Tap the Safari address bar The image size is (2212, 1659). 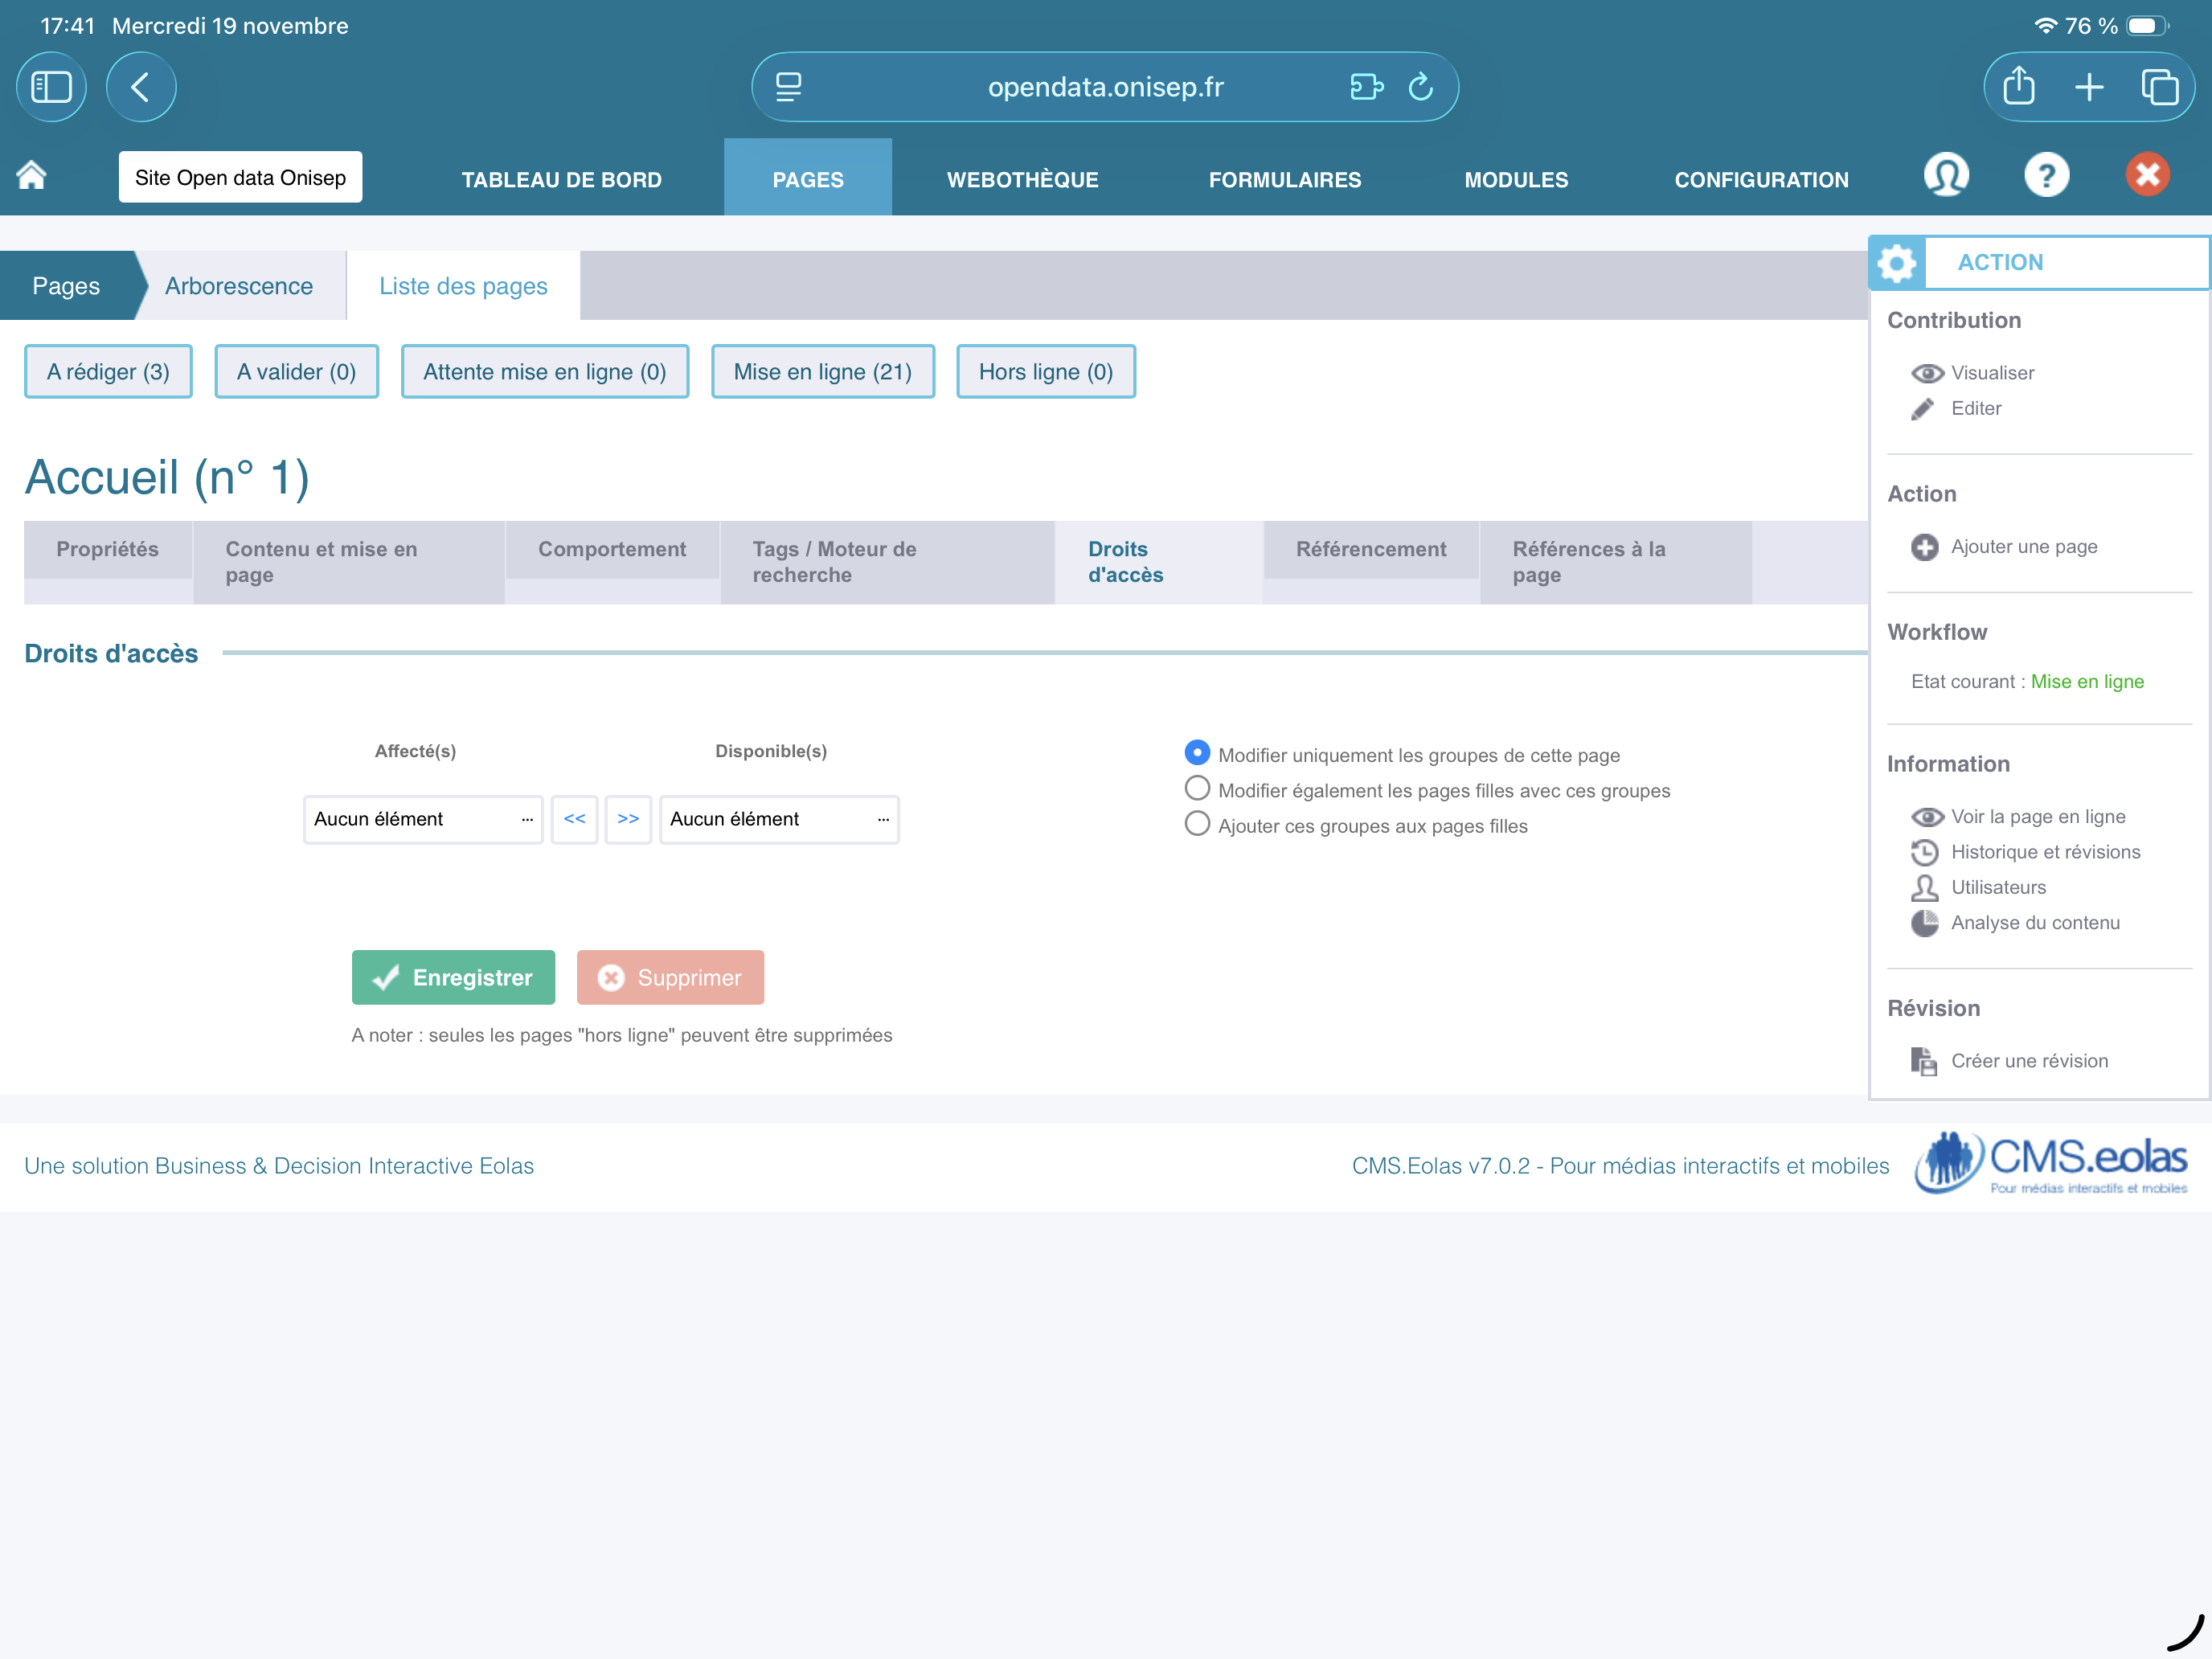pos(1104,87)
